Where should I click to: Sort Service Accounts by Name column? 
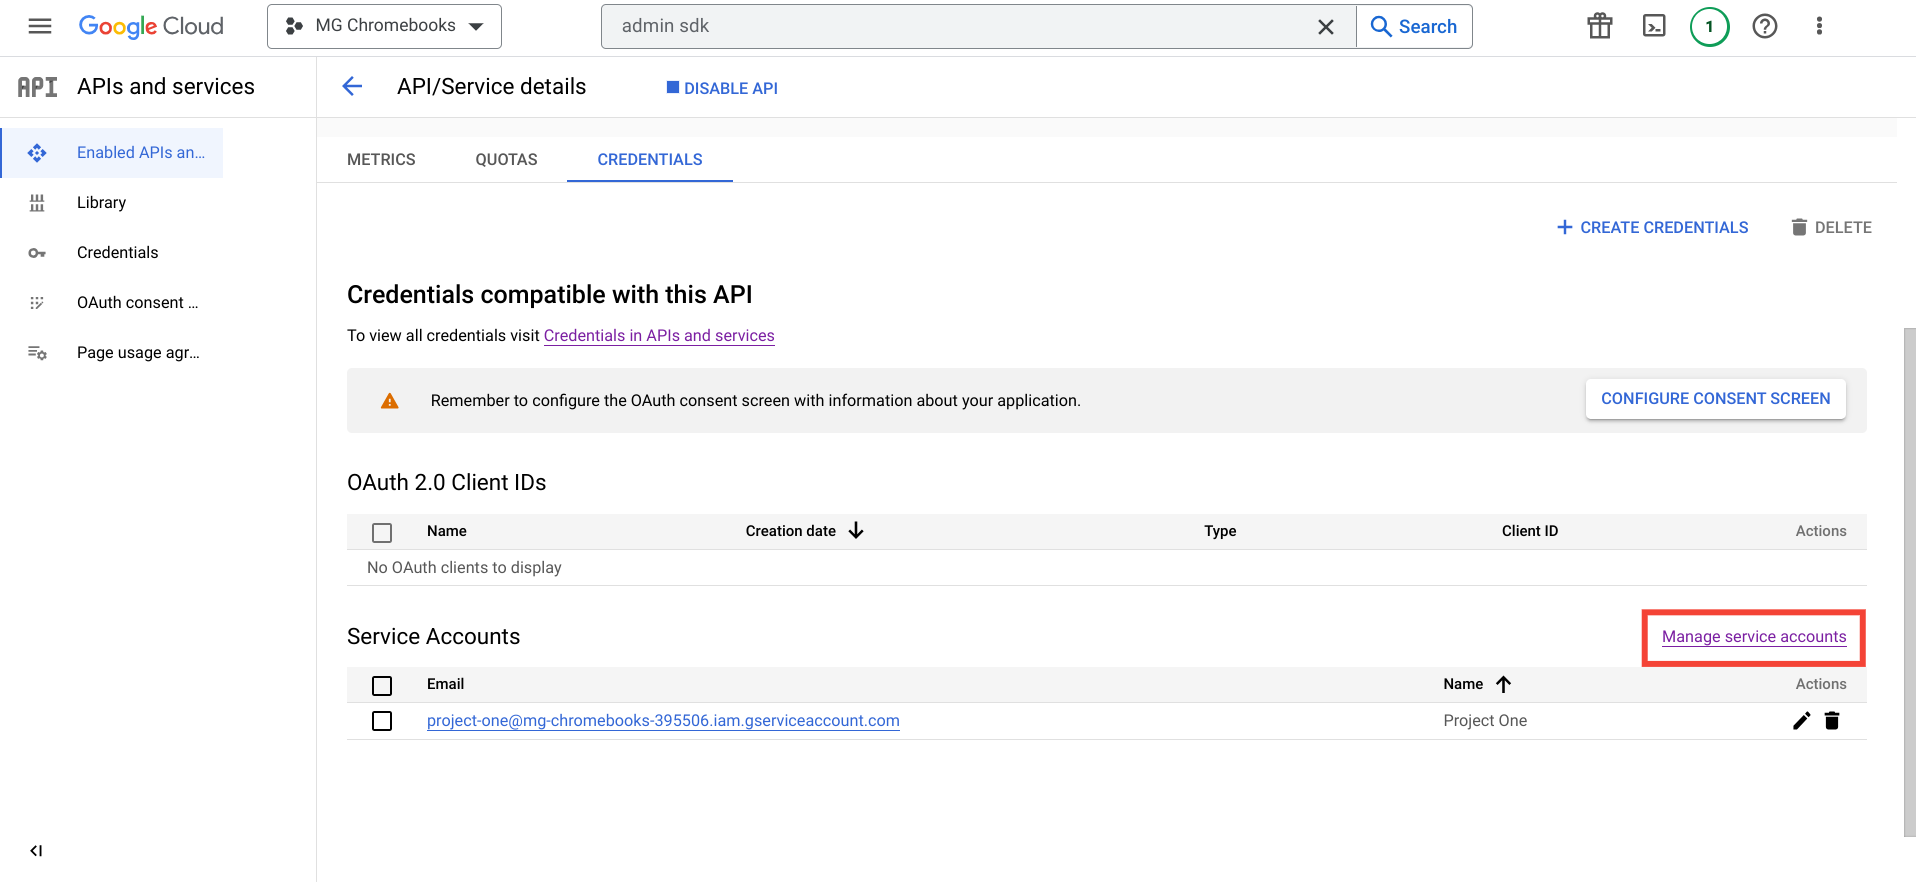pos(1477,684)
